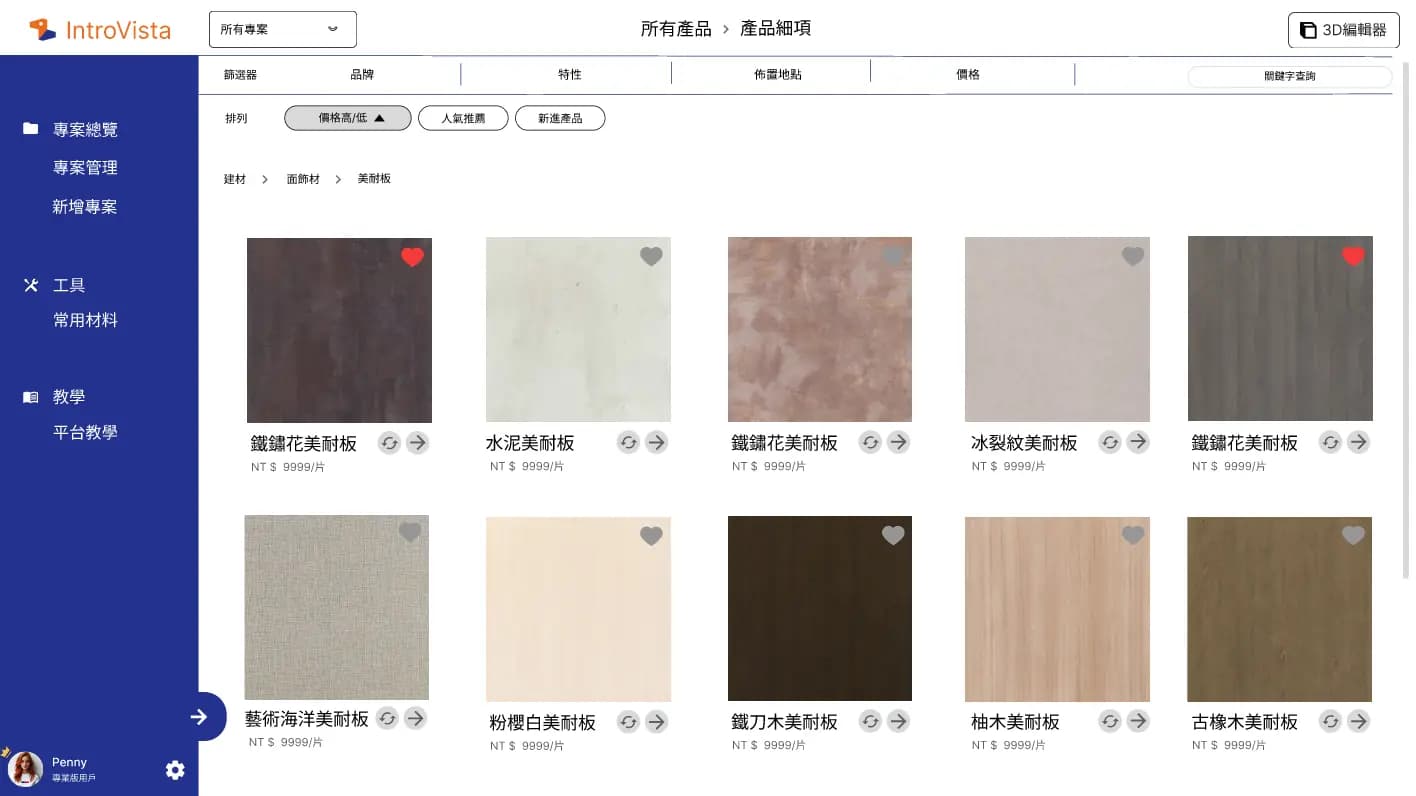Image resolution: width=1416 pixels, height=796 pixels.
Task: Open details arrow for 冰裂紋美耐板
Action: click(1138, 442)
